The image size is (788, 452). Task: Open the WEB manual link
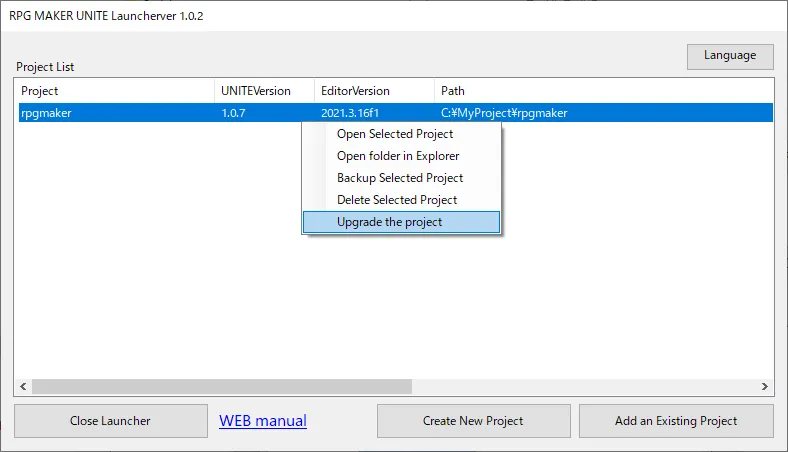pos(263,421)
